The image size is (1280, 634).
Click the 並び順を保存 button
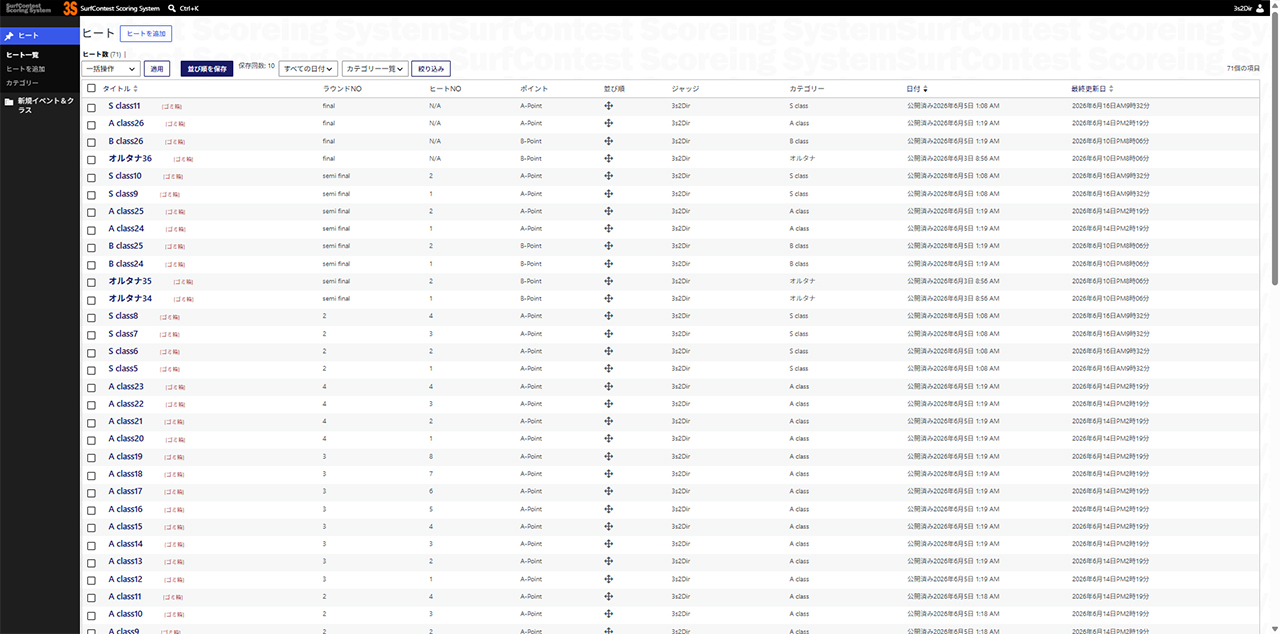point(207,69)
